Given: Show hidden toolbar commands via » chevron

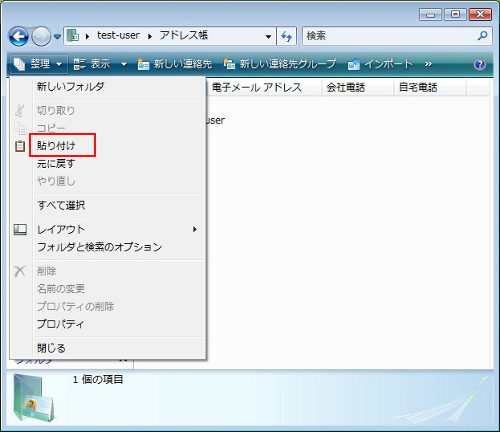Looking at the screenshot, I should pos(428,64).
